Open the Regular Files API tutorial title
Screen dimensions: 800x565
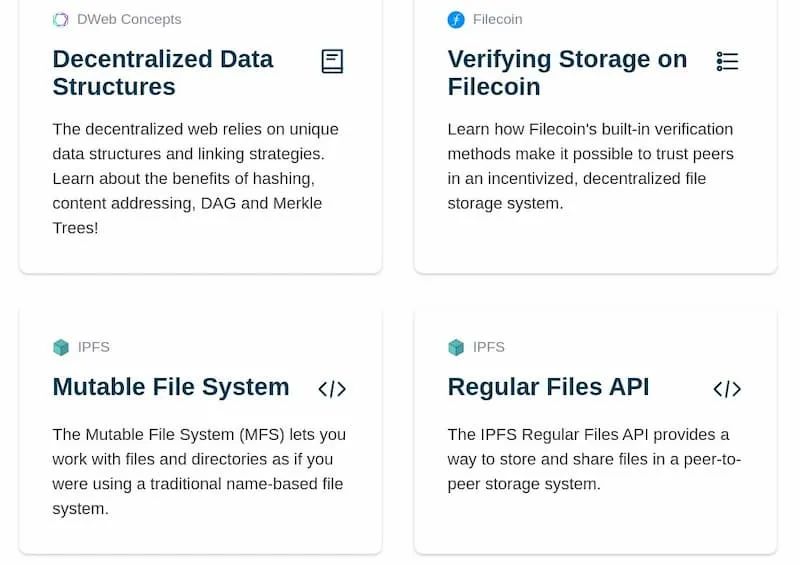548,387
